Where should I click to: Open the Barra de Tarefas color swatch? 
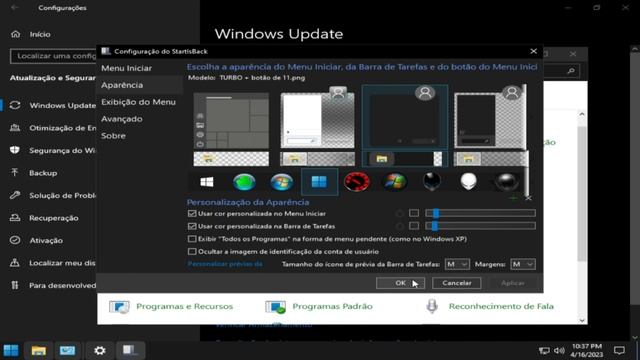pos(414,226)
